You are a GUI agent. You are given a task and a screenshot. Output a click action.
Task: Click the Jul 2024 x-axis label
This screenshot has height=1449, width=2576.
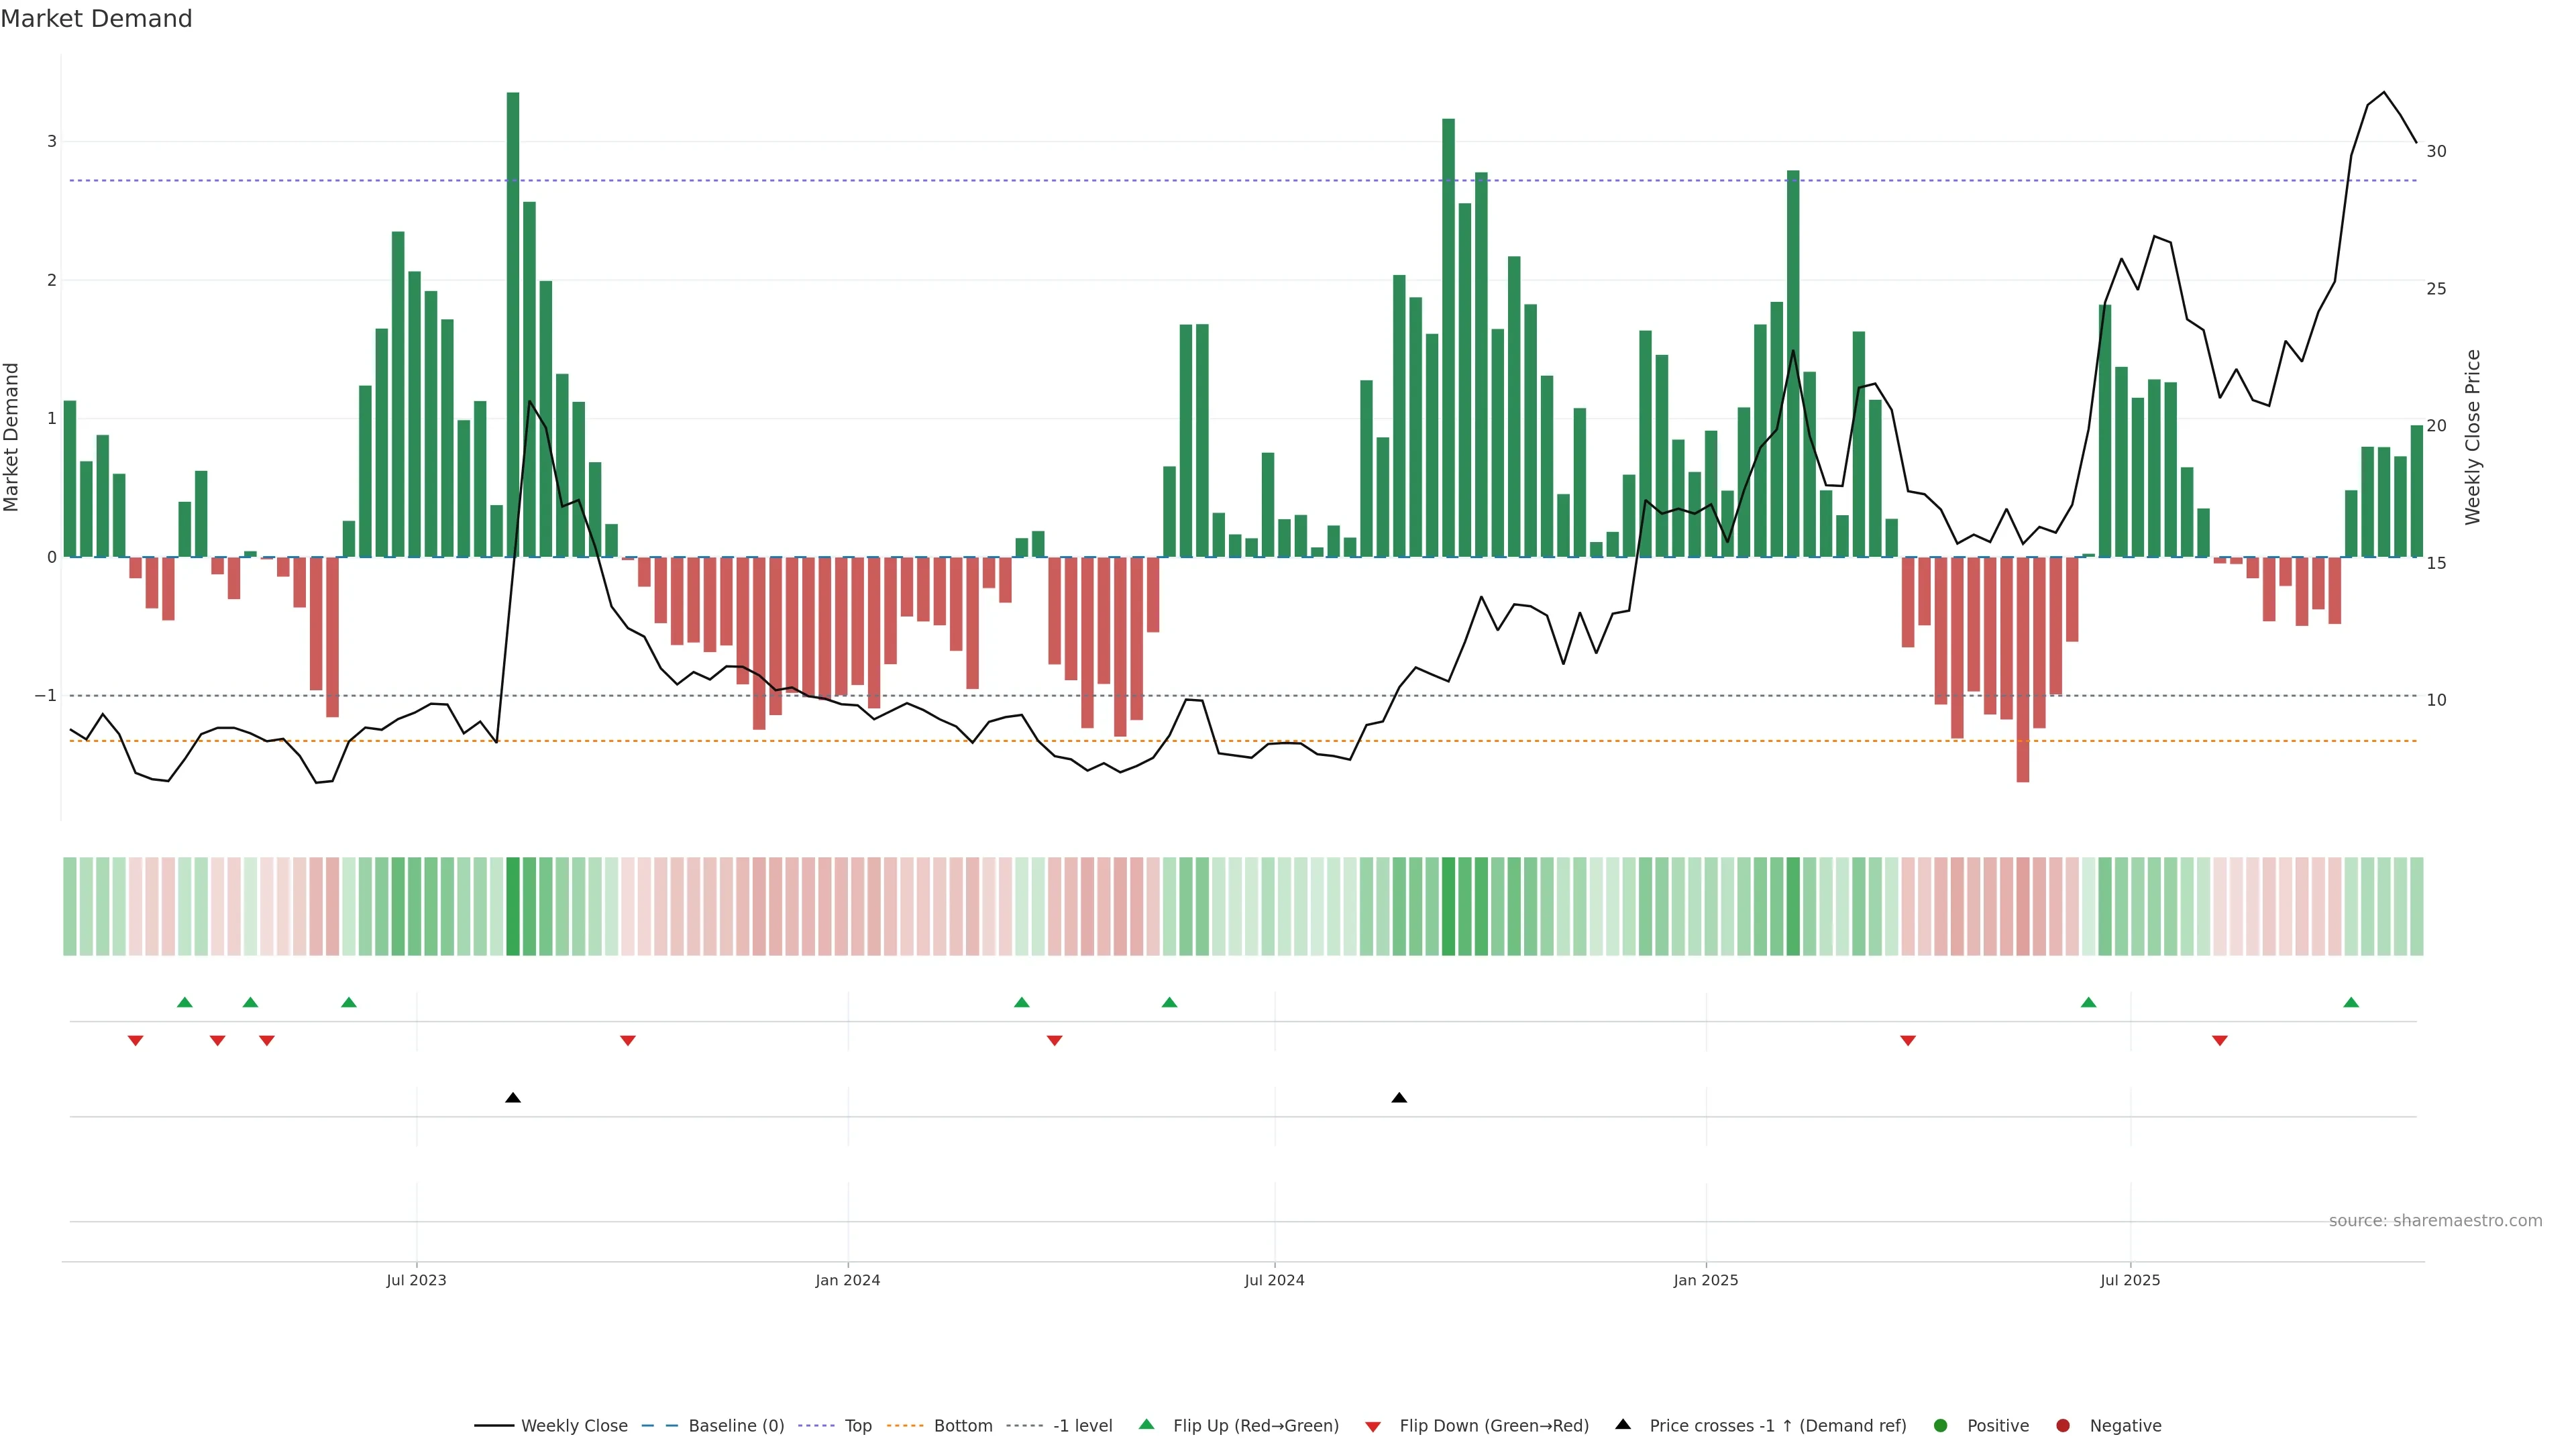click(1274, 1280)
